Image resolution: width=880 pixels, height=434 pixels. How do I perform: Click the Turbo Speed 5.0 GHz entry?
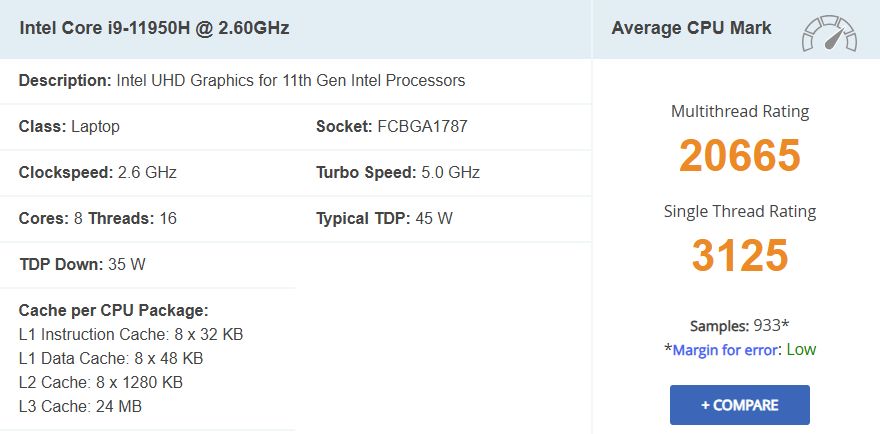397,172
